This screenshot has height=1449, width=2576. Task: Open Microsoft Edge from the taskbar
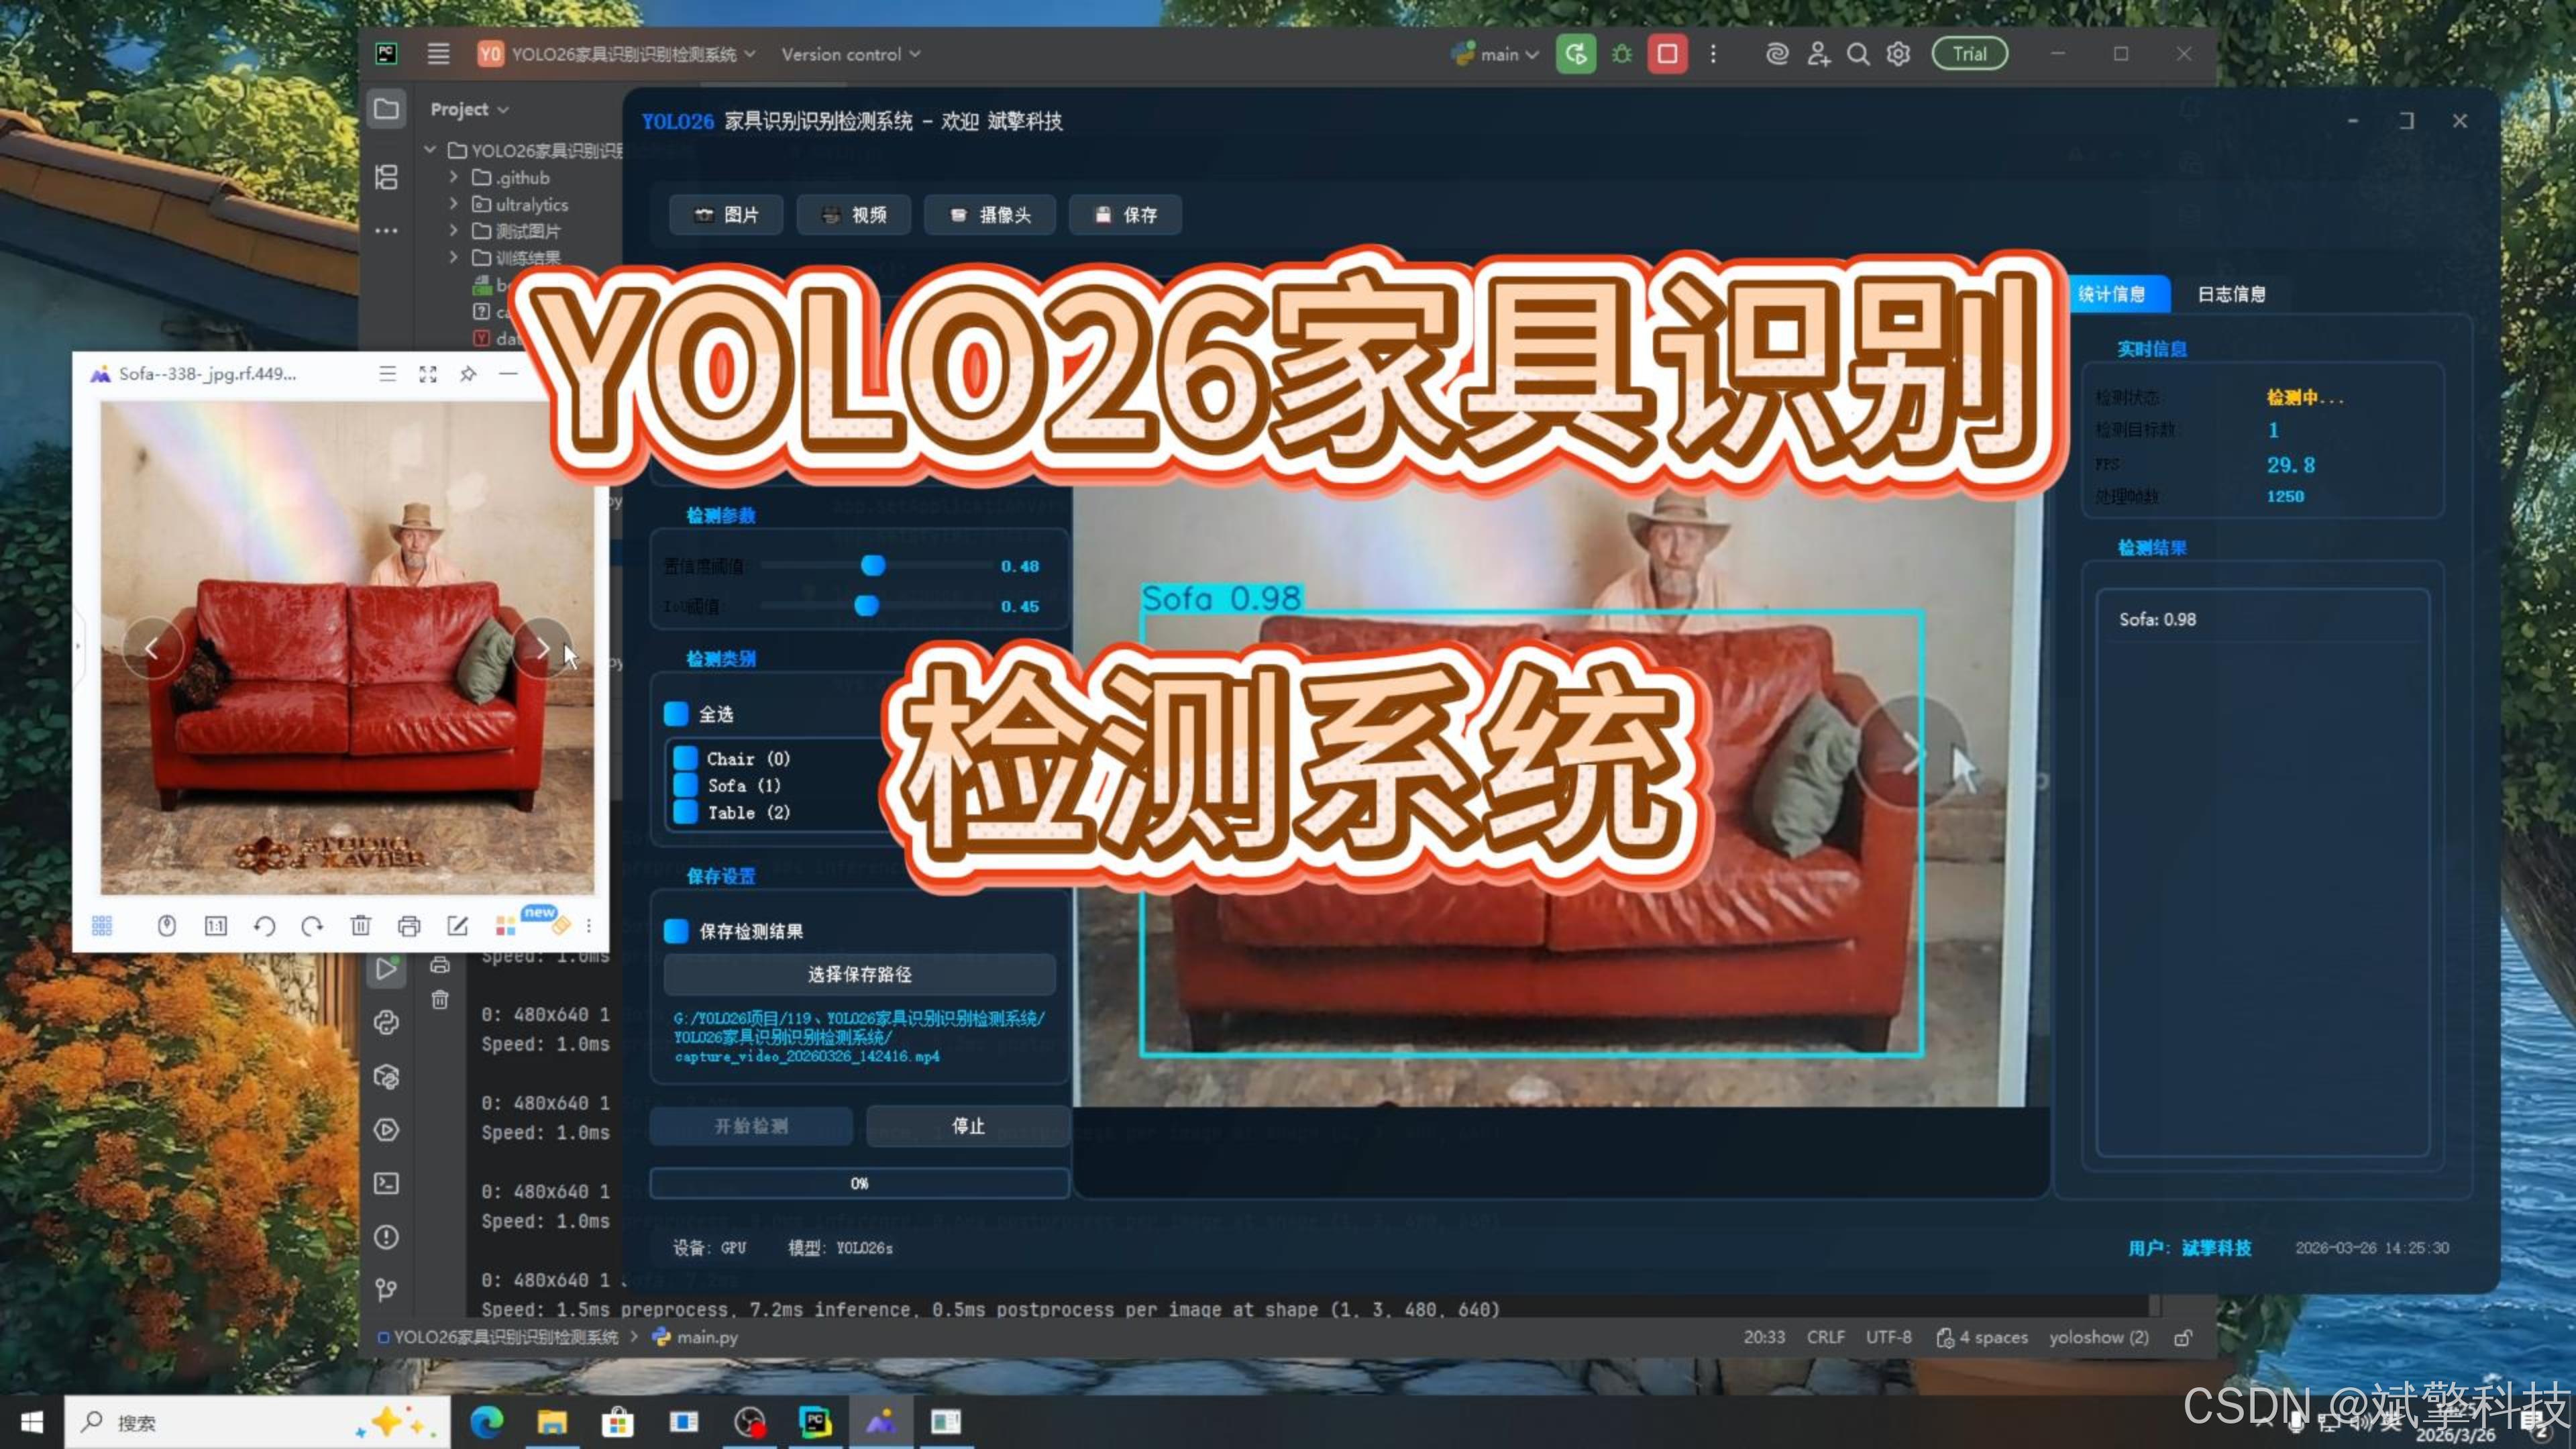click(486, 1422)
